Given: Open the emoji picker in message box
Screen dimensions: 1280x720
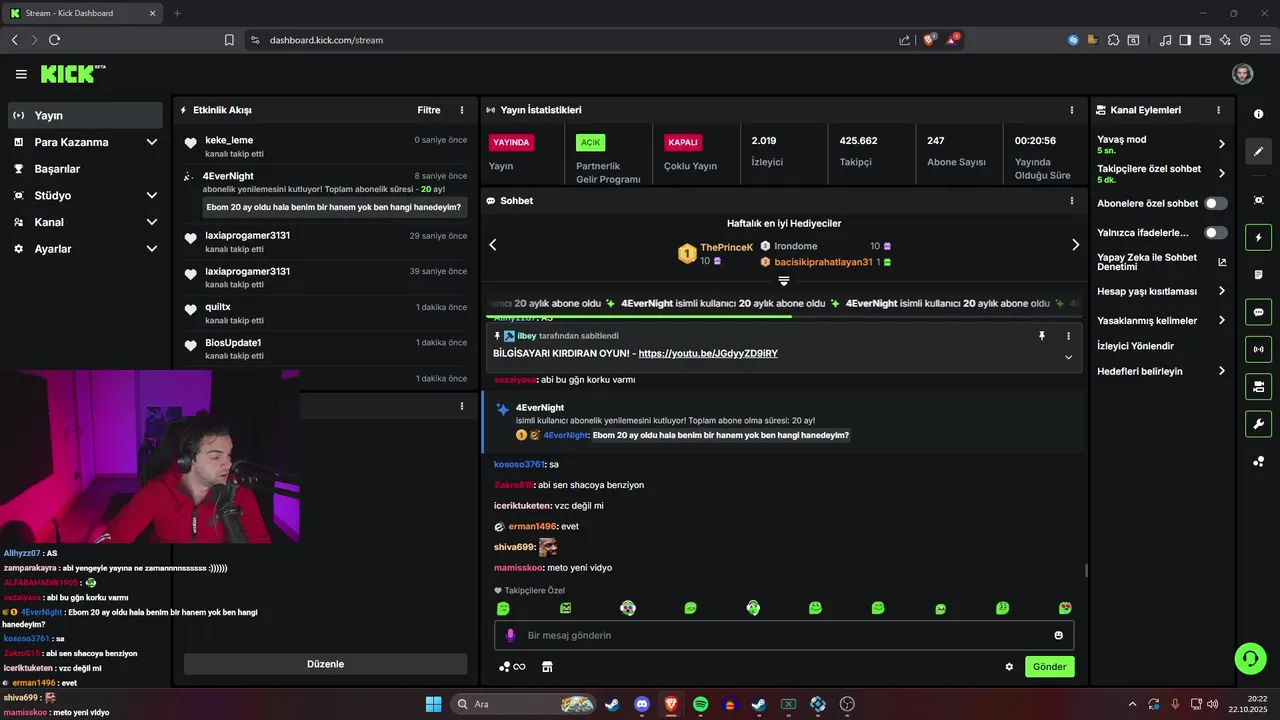Looking at the screenshot, I should pos(1058,635).
